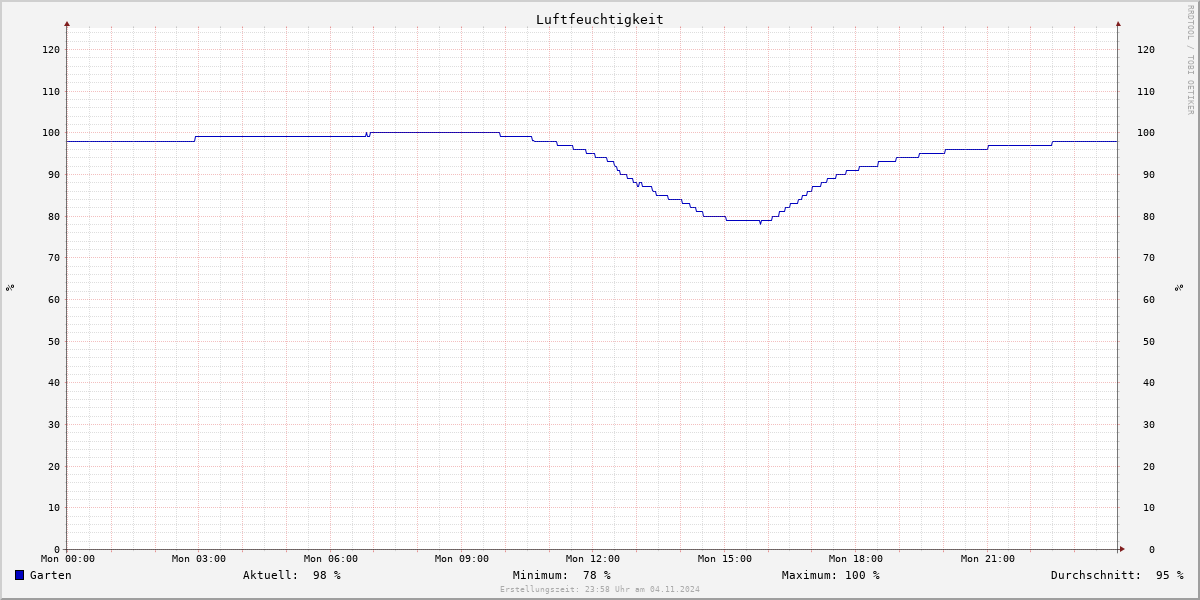The image size is (1200, 600).
Task: Click the Mon 15:00 time axis label
Action: click(x=725, y=559)
